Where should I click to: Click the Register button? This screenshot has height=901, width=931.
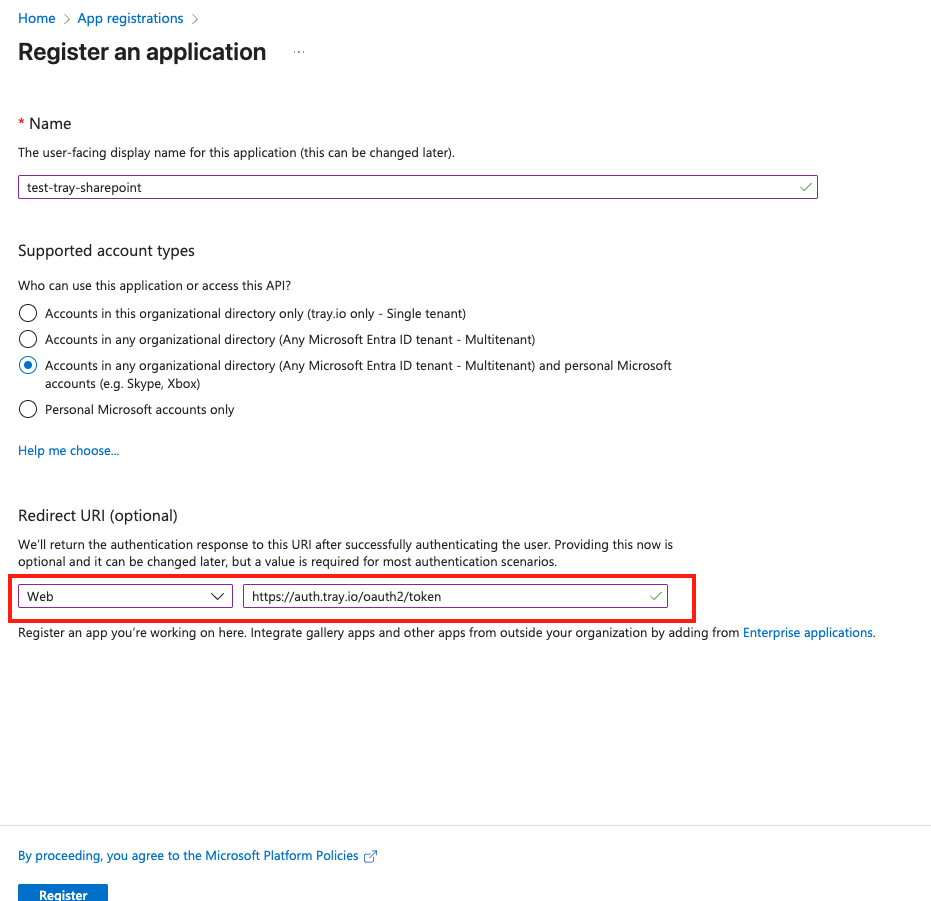[62, 893]
